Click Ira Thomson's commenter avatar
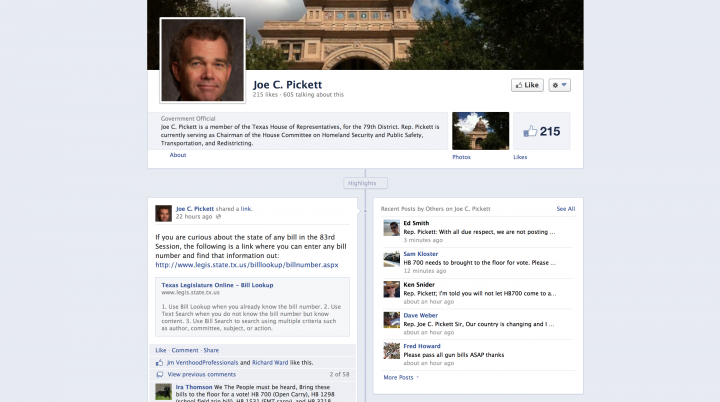This screenshot has height=402, width=720. tap(163, 392)
